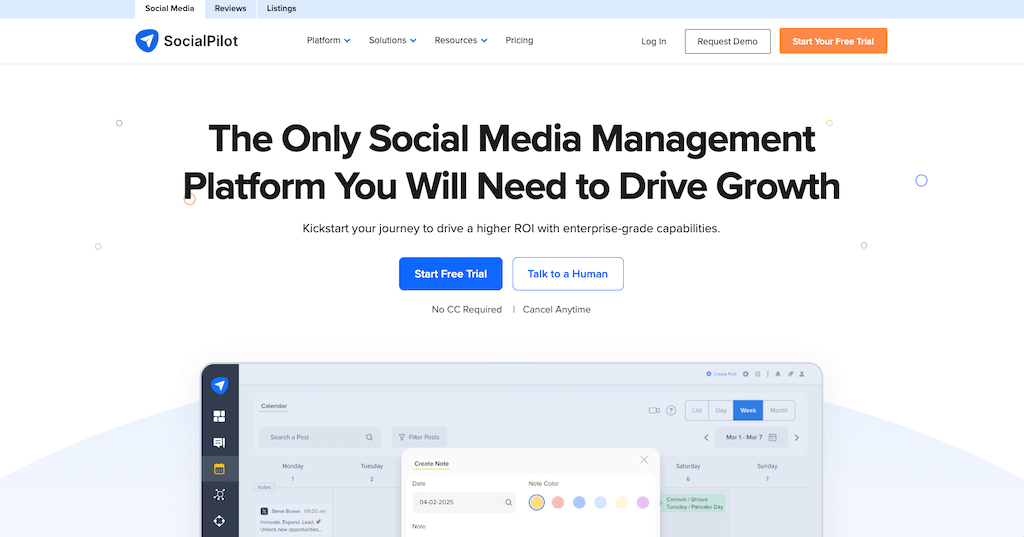Click the calendar icon beside Mar 1 - Mar 7
Viewport: 1024px width, 537px height.
click(x=773, y=437)
